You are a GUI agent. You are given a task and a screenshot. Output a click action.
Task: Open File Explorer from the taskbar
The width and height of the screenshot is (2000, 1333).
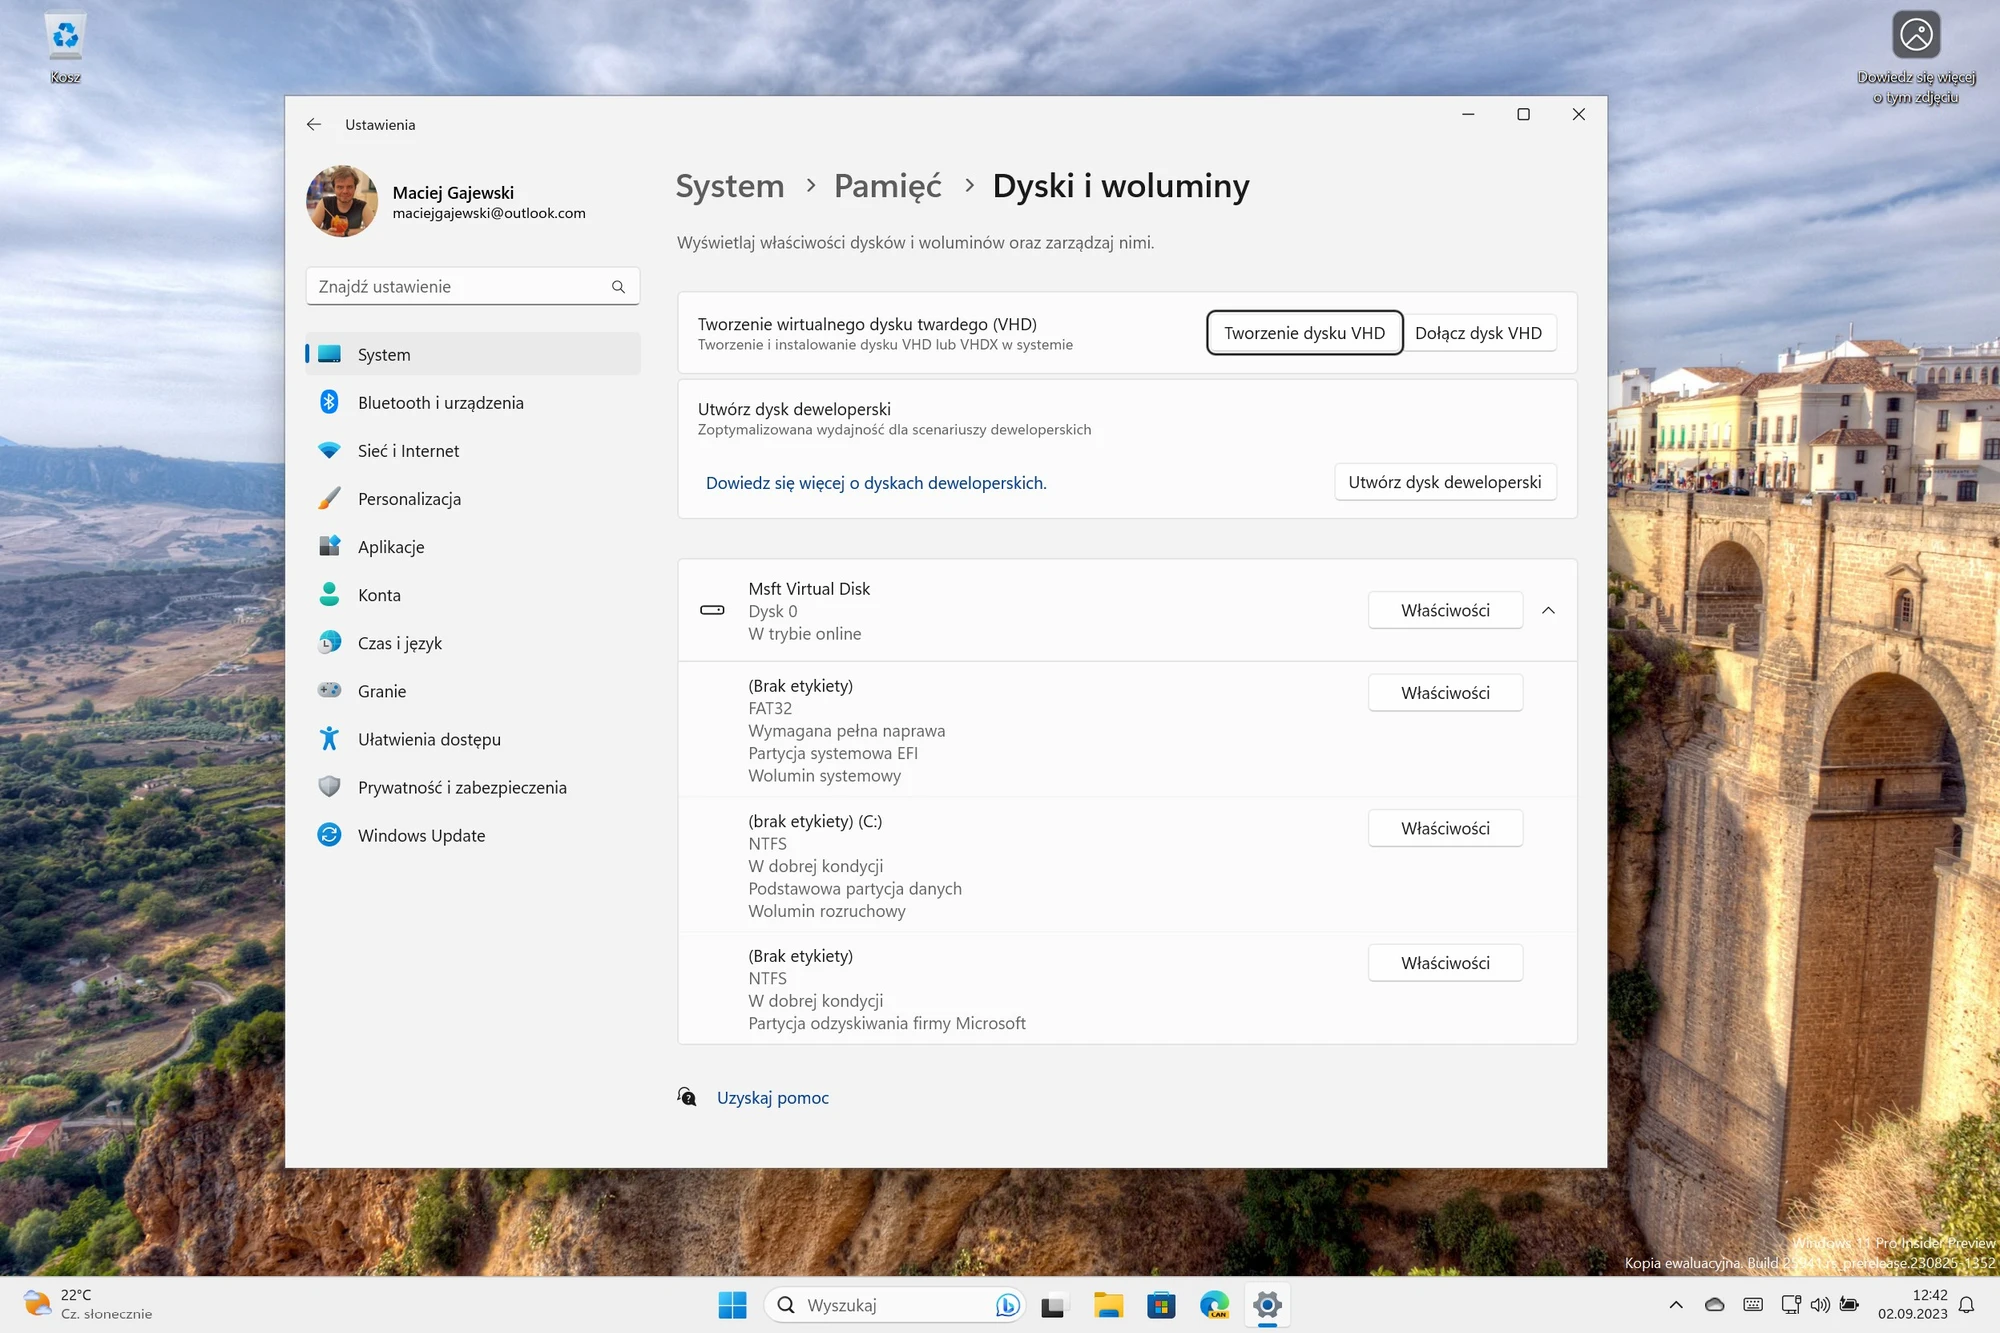pos(1108,1304)
